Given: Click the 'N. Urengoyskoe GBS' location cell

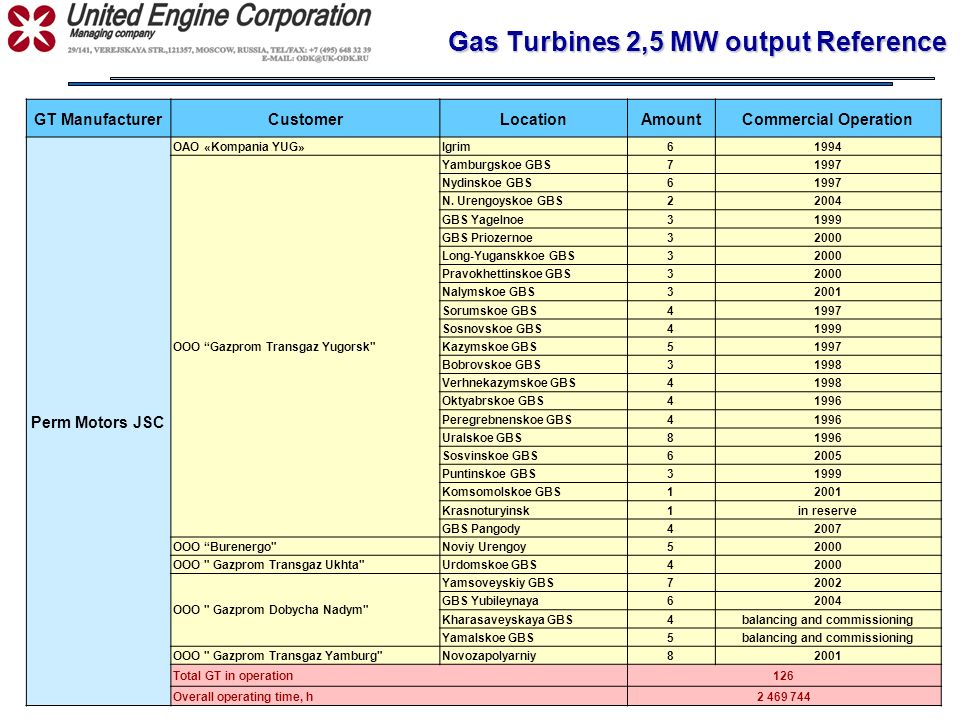Looking at the screenshot, I should pyautogui.click(x=533, y=201).
